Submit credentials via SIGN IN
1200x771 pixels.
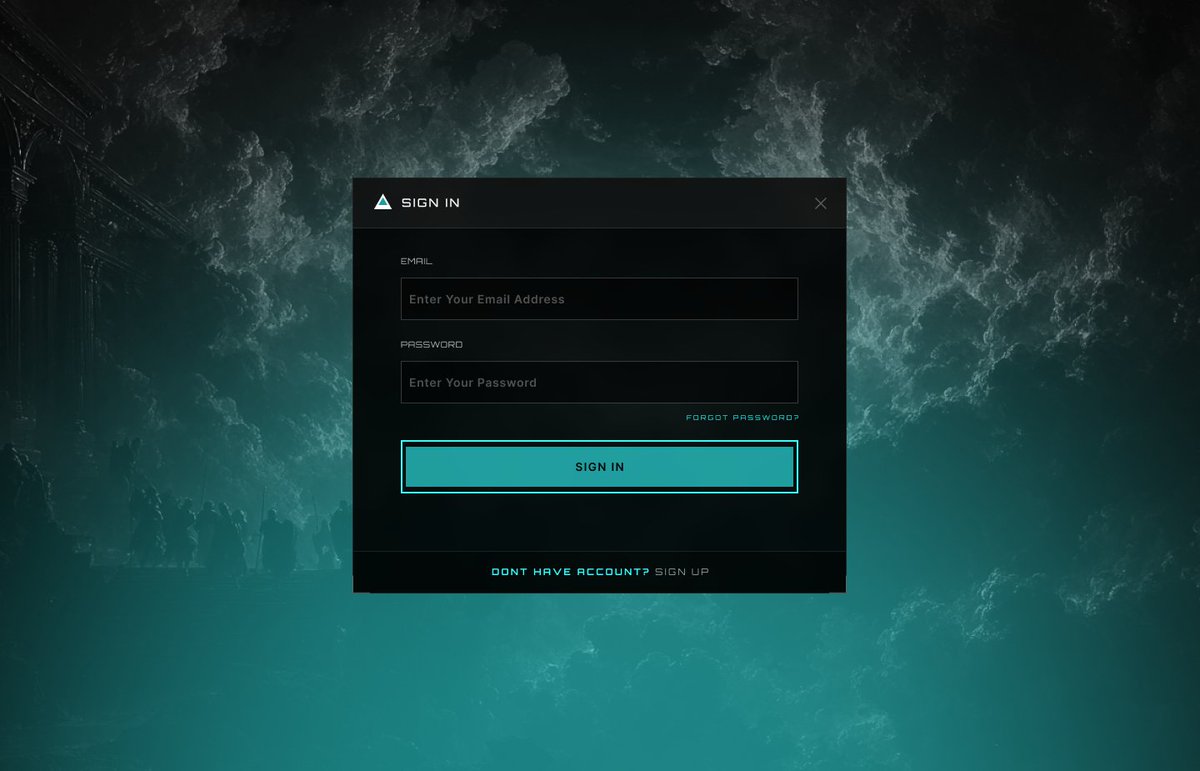click(599, 466)
